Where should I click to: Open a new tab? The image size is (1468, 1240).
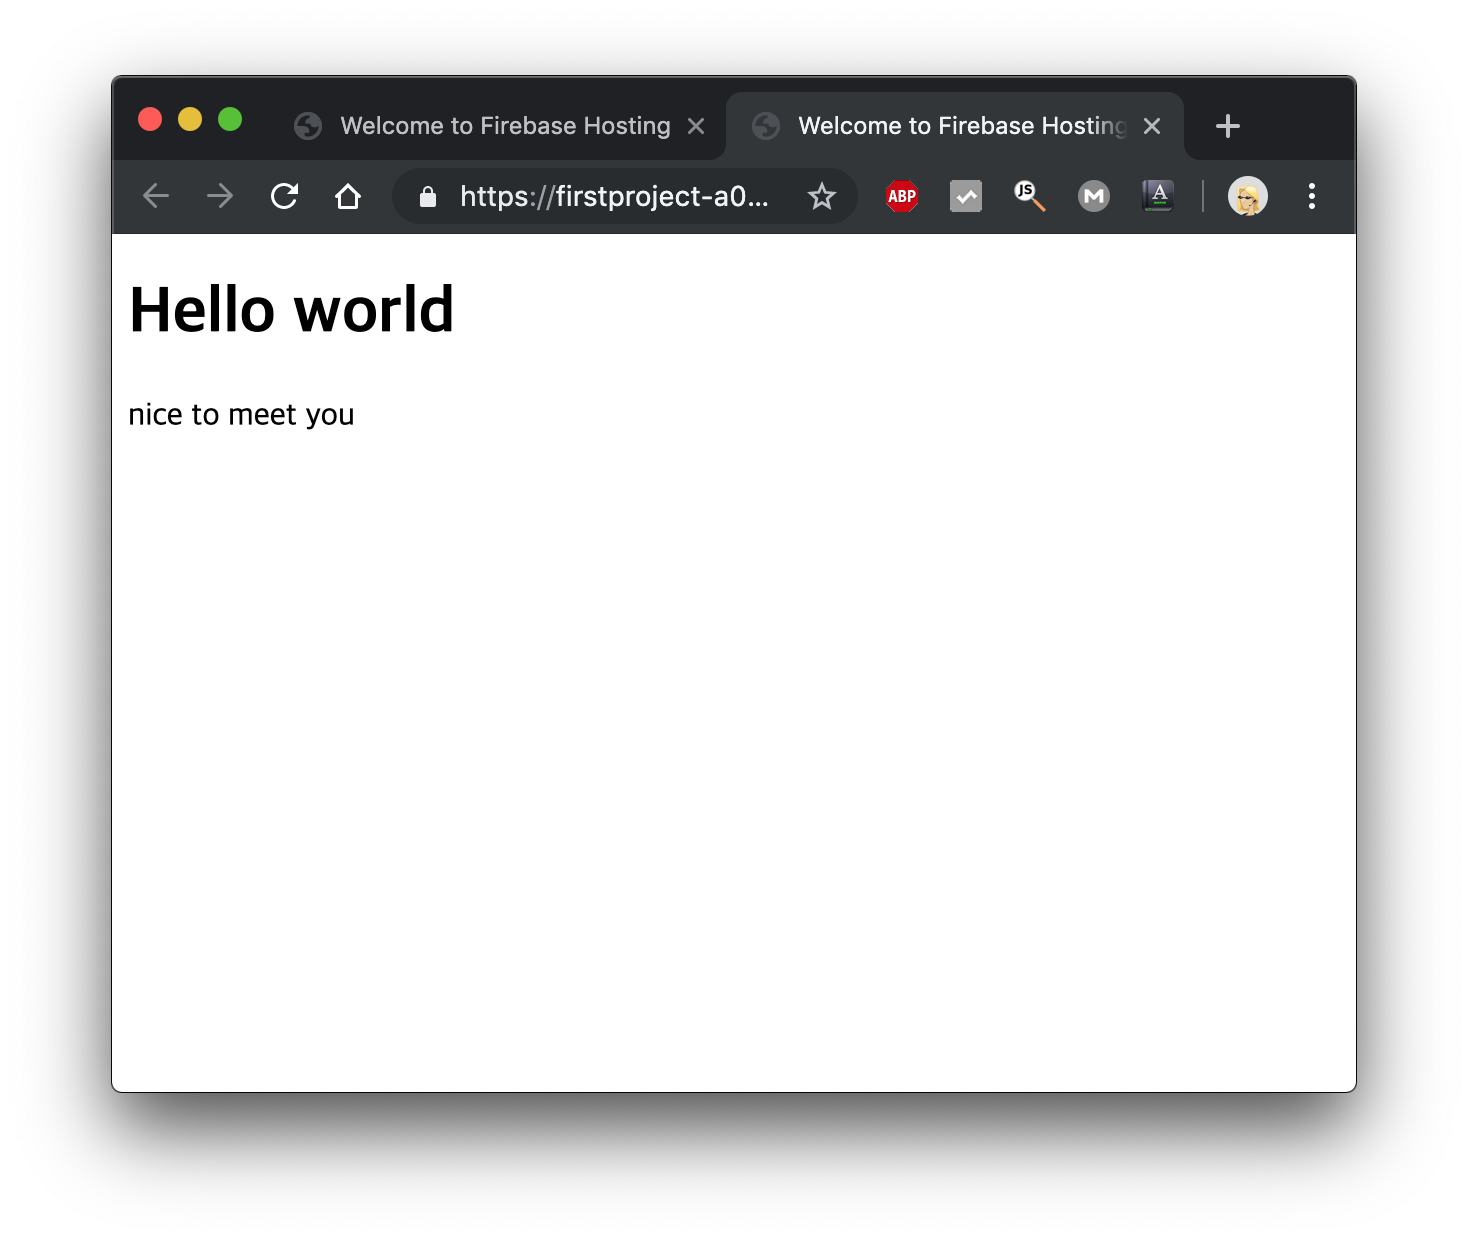[x=1228, y=126]
